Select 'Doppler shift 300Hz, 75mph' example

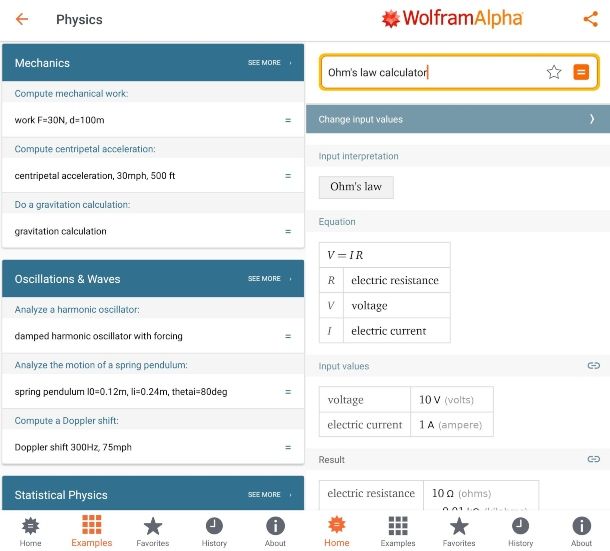153,447
